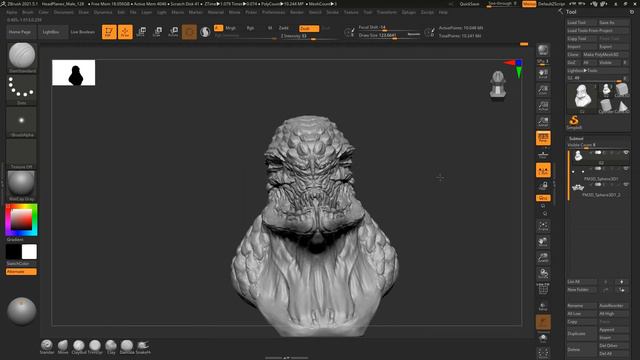Toggle the Mrgb button
640x360 pixels.
pyautogui.click(x=231, y=28)
